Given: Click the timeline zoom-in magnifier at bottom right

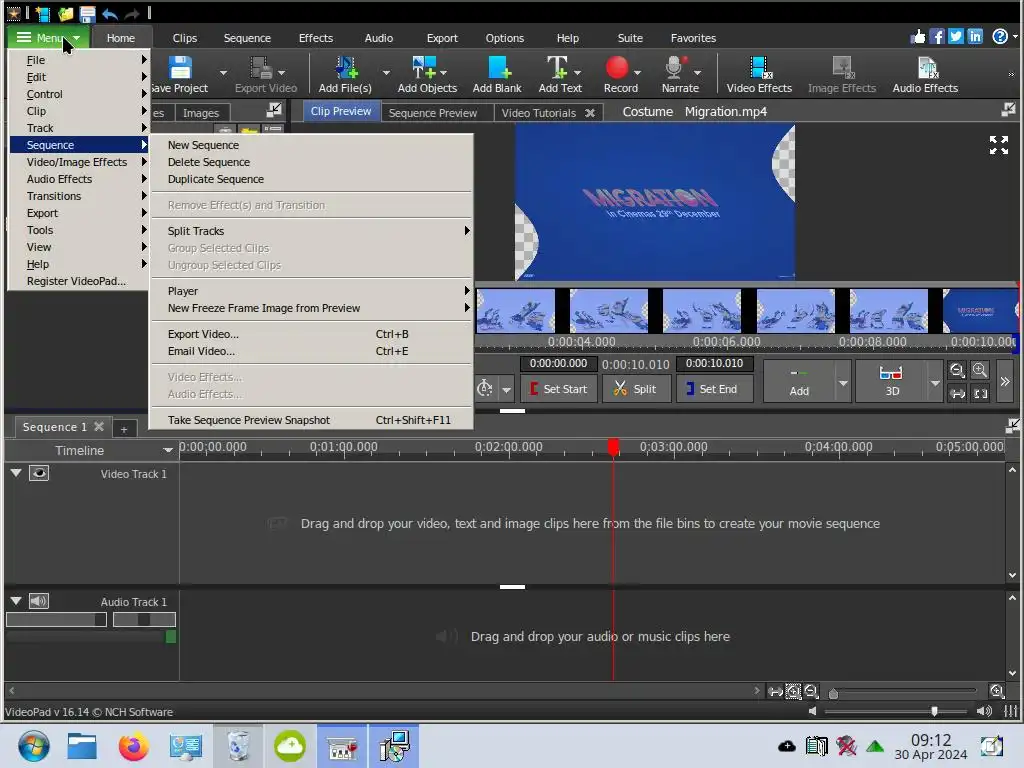Looking at the screenshot, I should coord(997,691).
